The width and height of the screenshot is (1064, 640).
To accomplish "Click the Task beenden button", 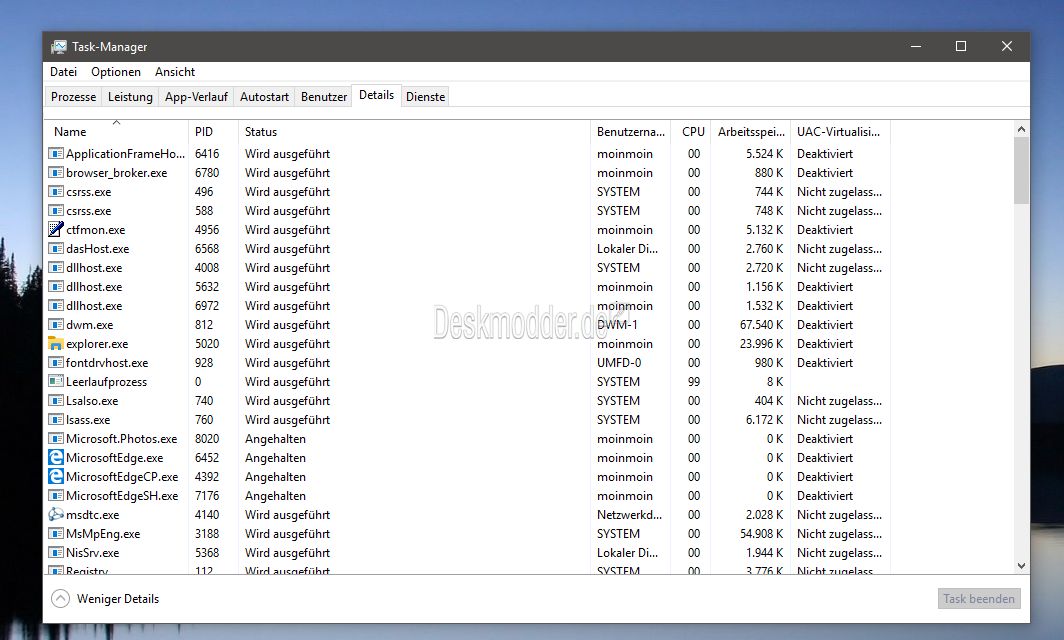I will click(978, 599).
